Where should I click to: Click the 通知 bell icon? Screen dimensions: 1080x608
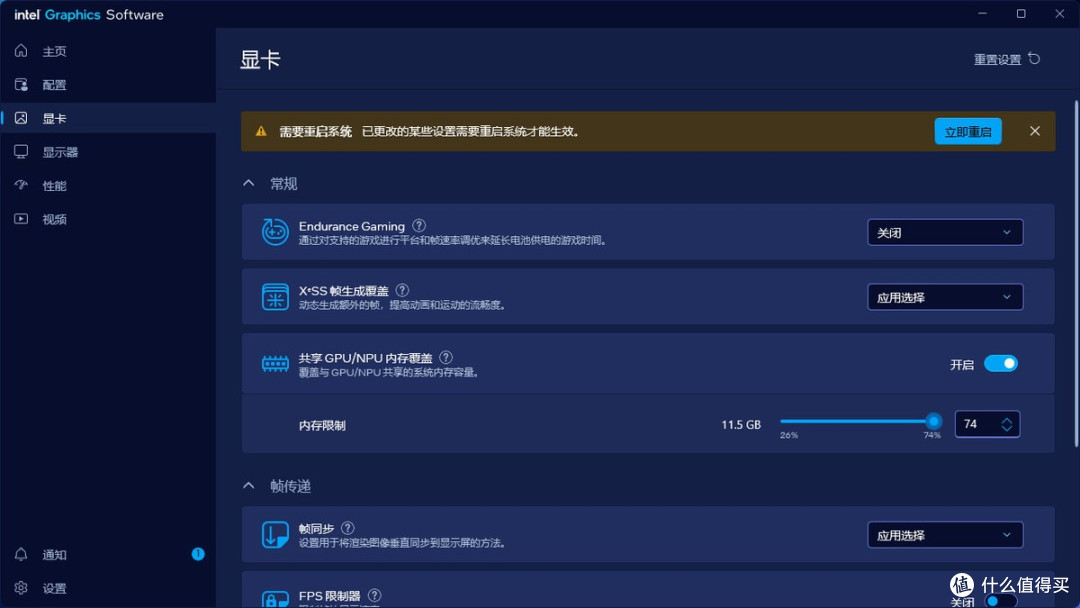click(x=21, y=554)
